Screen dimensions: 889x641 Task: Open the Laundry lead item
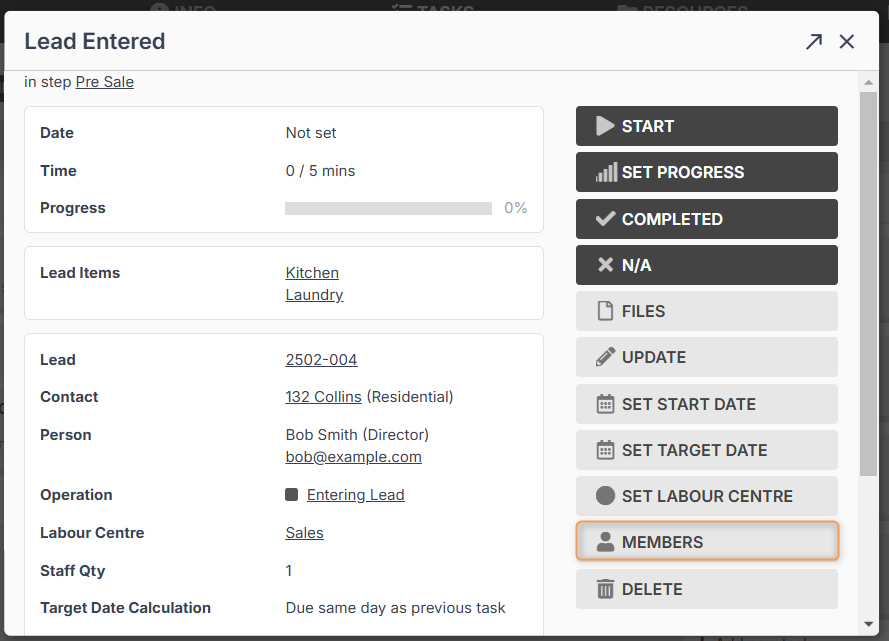click(x=314, y=295)
